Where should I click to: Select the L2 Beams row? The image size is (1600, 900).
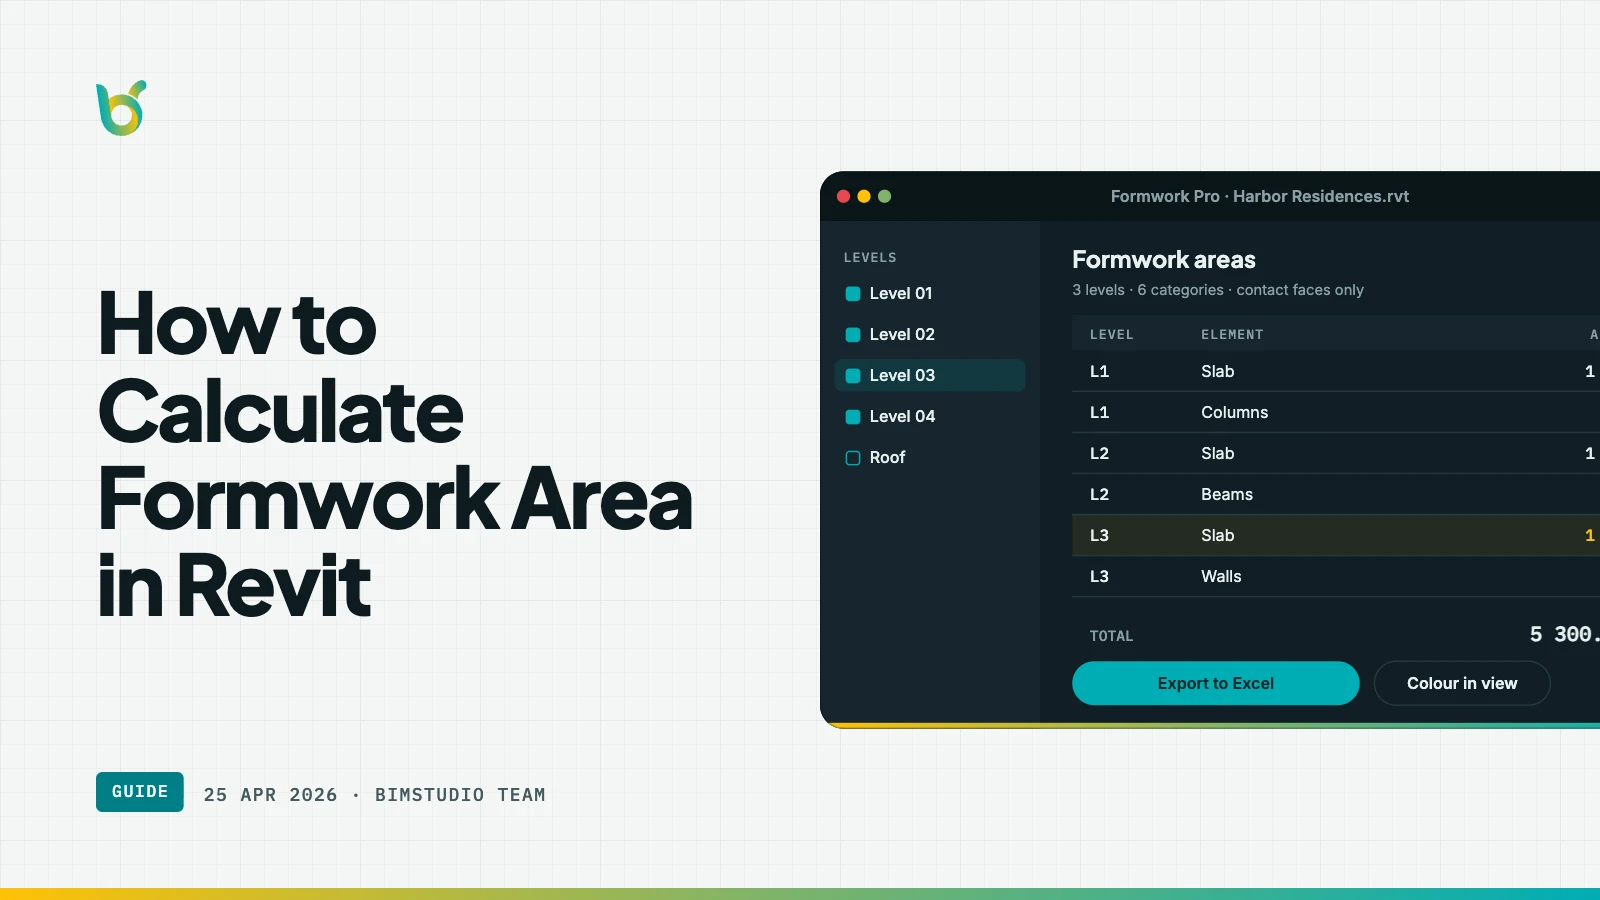coord(1336,494)
